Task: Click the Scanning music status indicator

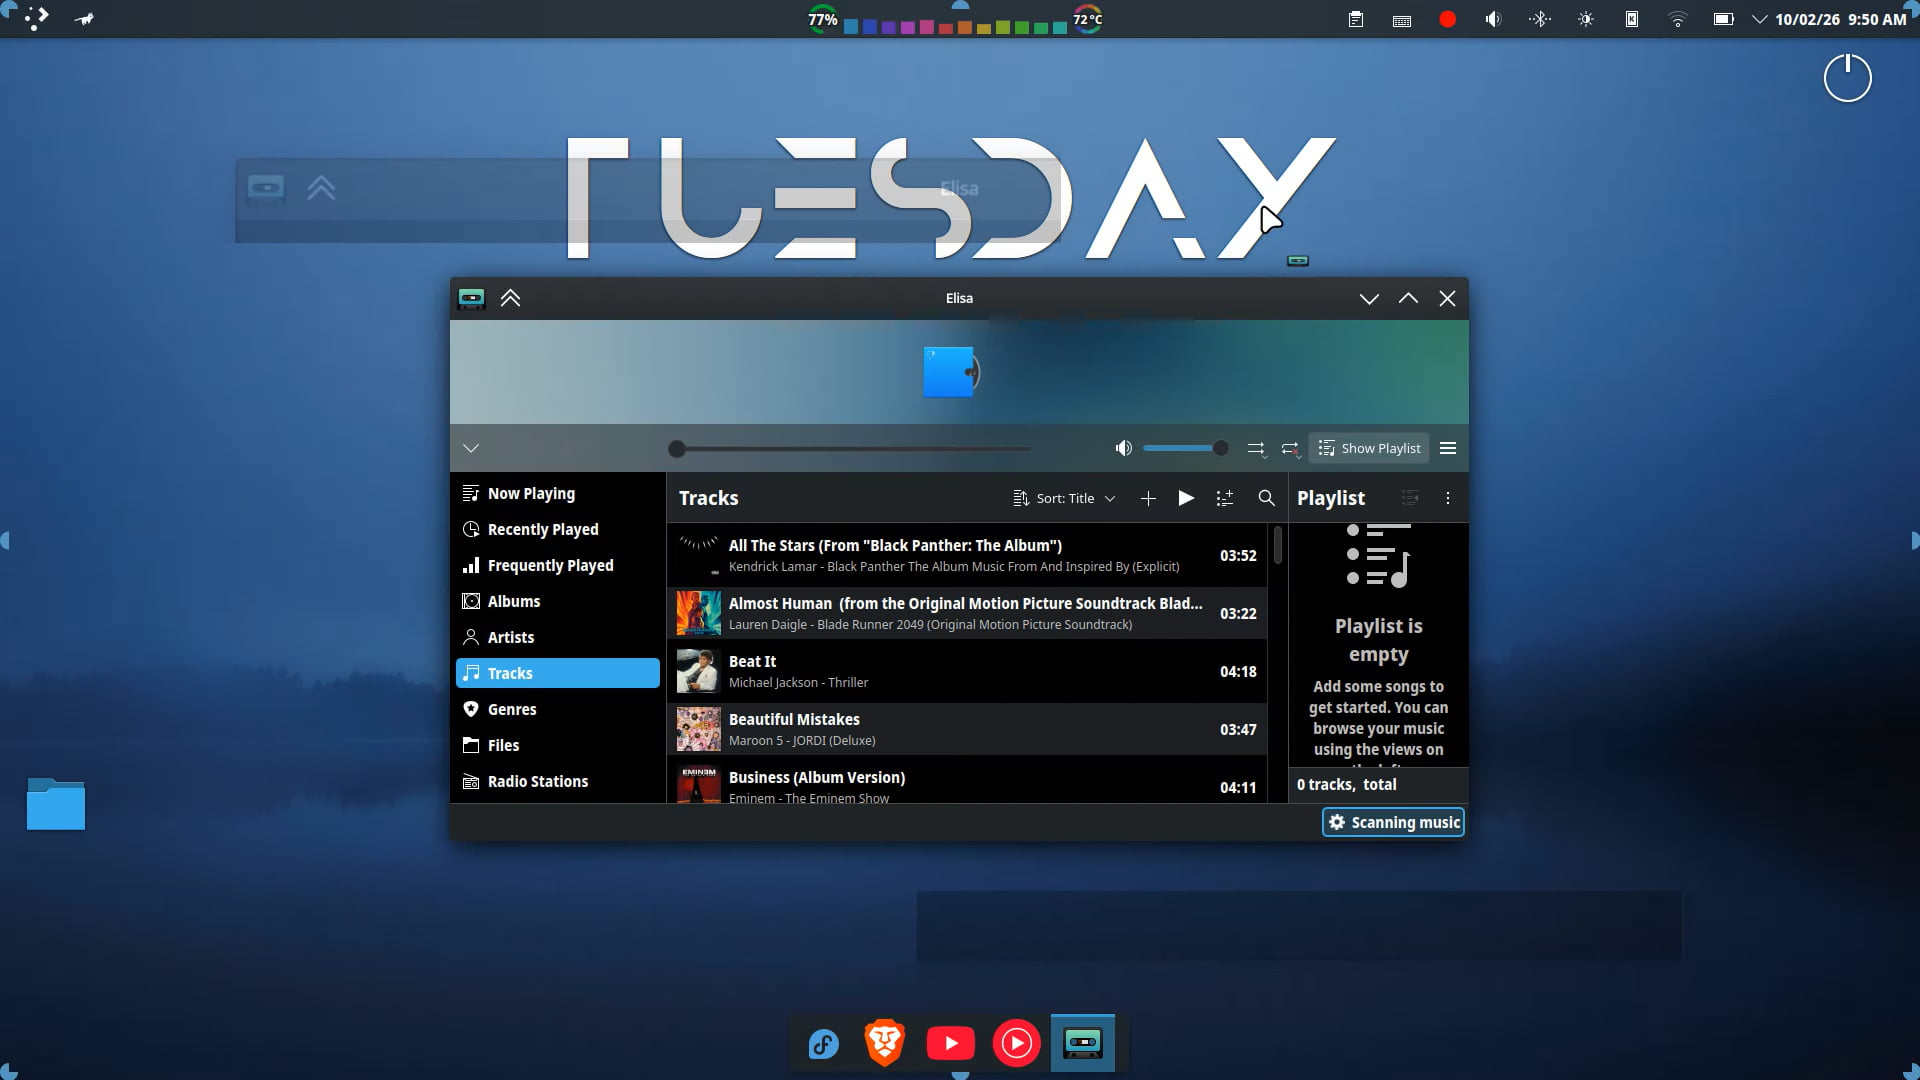Action: (1393, 822)
